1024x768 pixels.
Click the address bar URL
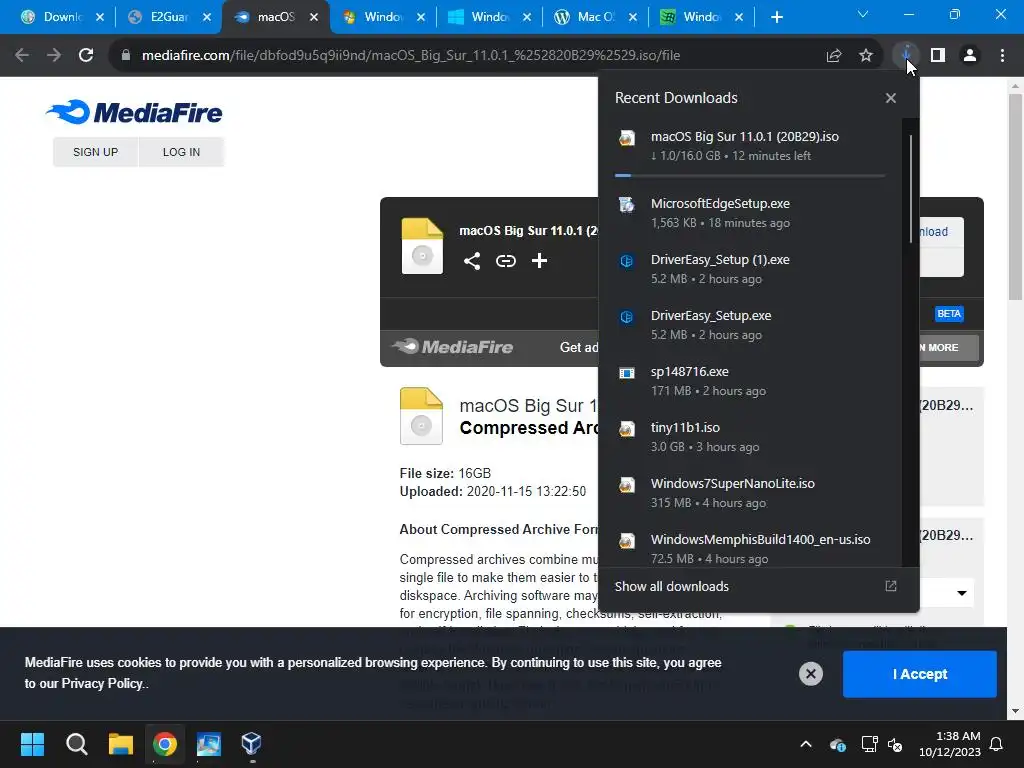(411, 56)
